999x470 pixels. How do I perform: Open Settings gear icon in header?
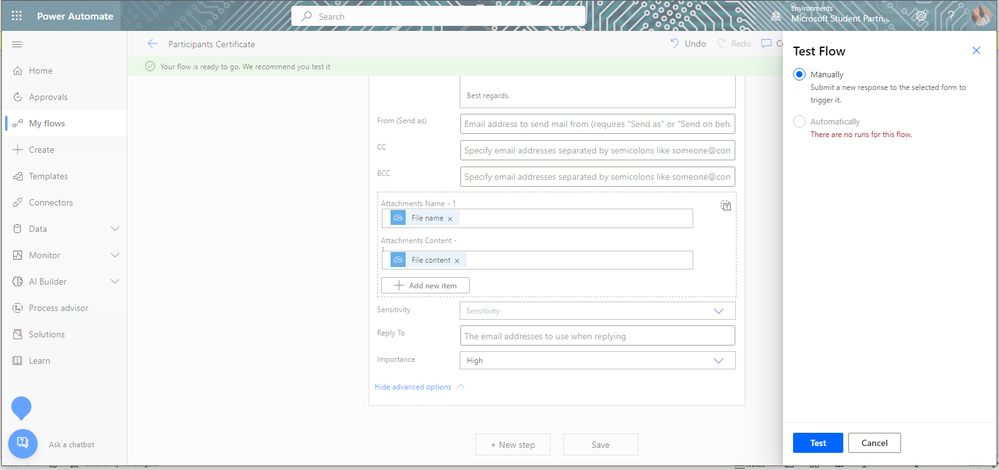(921, 16)
